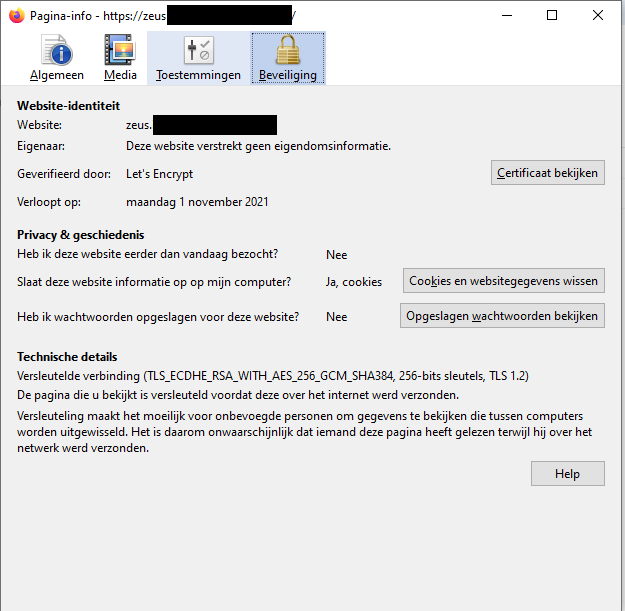Click the 'Versleuteling maakt het moeilijk' paragraph
625x611 pixels.
[x=305, y=432]
